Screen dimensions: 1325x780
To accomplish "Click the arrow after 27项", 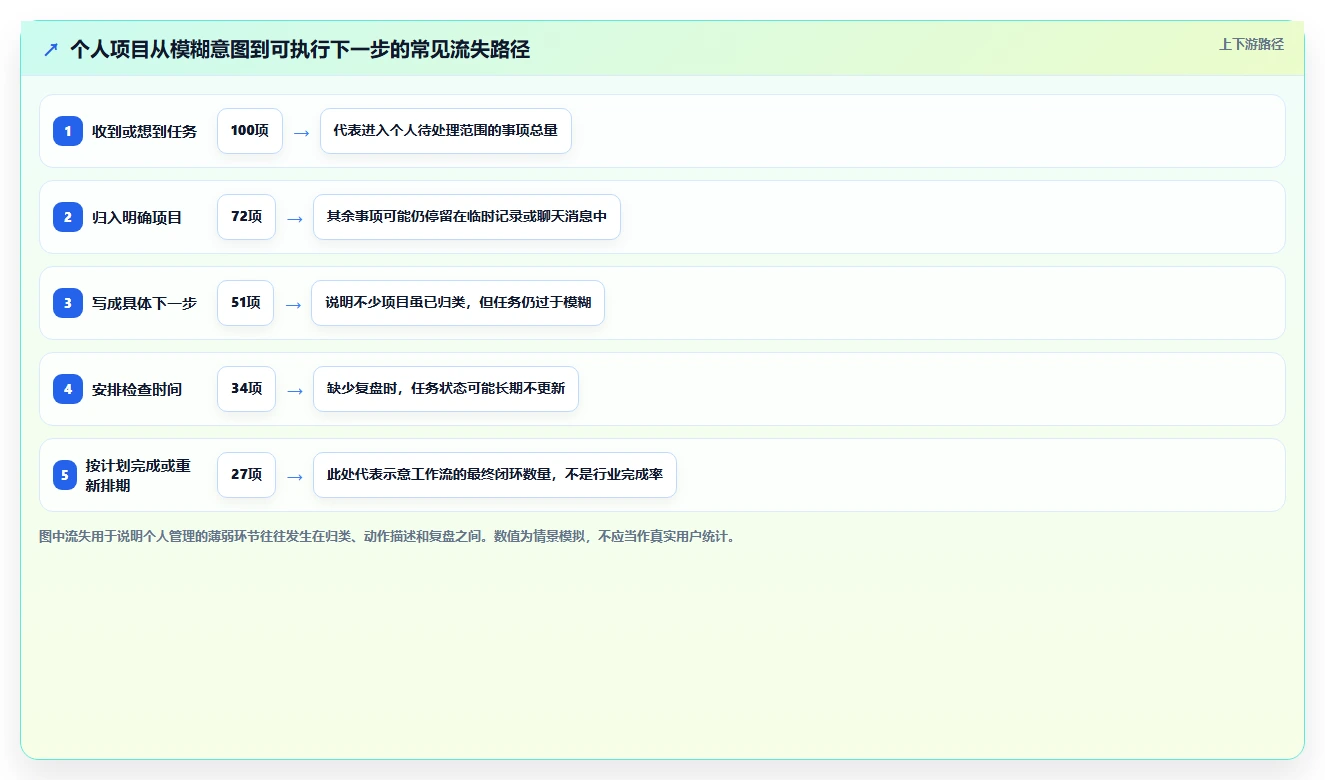I will 294,476.
